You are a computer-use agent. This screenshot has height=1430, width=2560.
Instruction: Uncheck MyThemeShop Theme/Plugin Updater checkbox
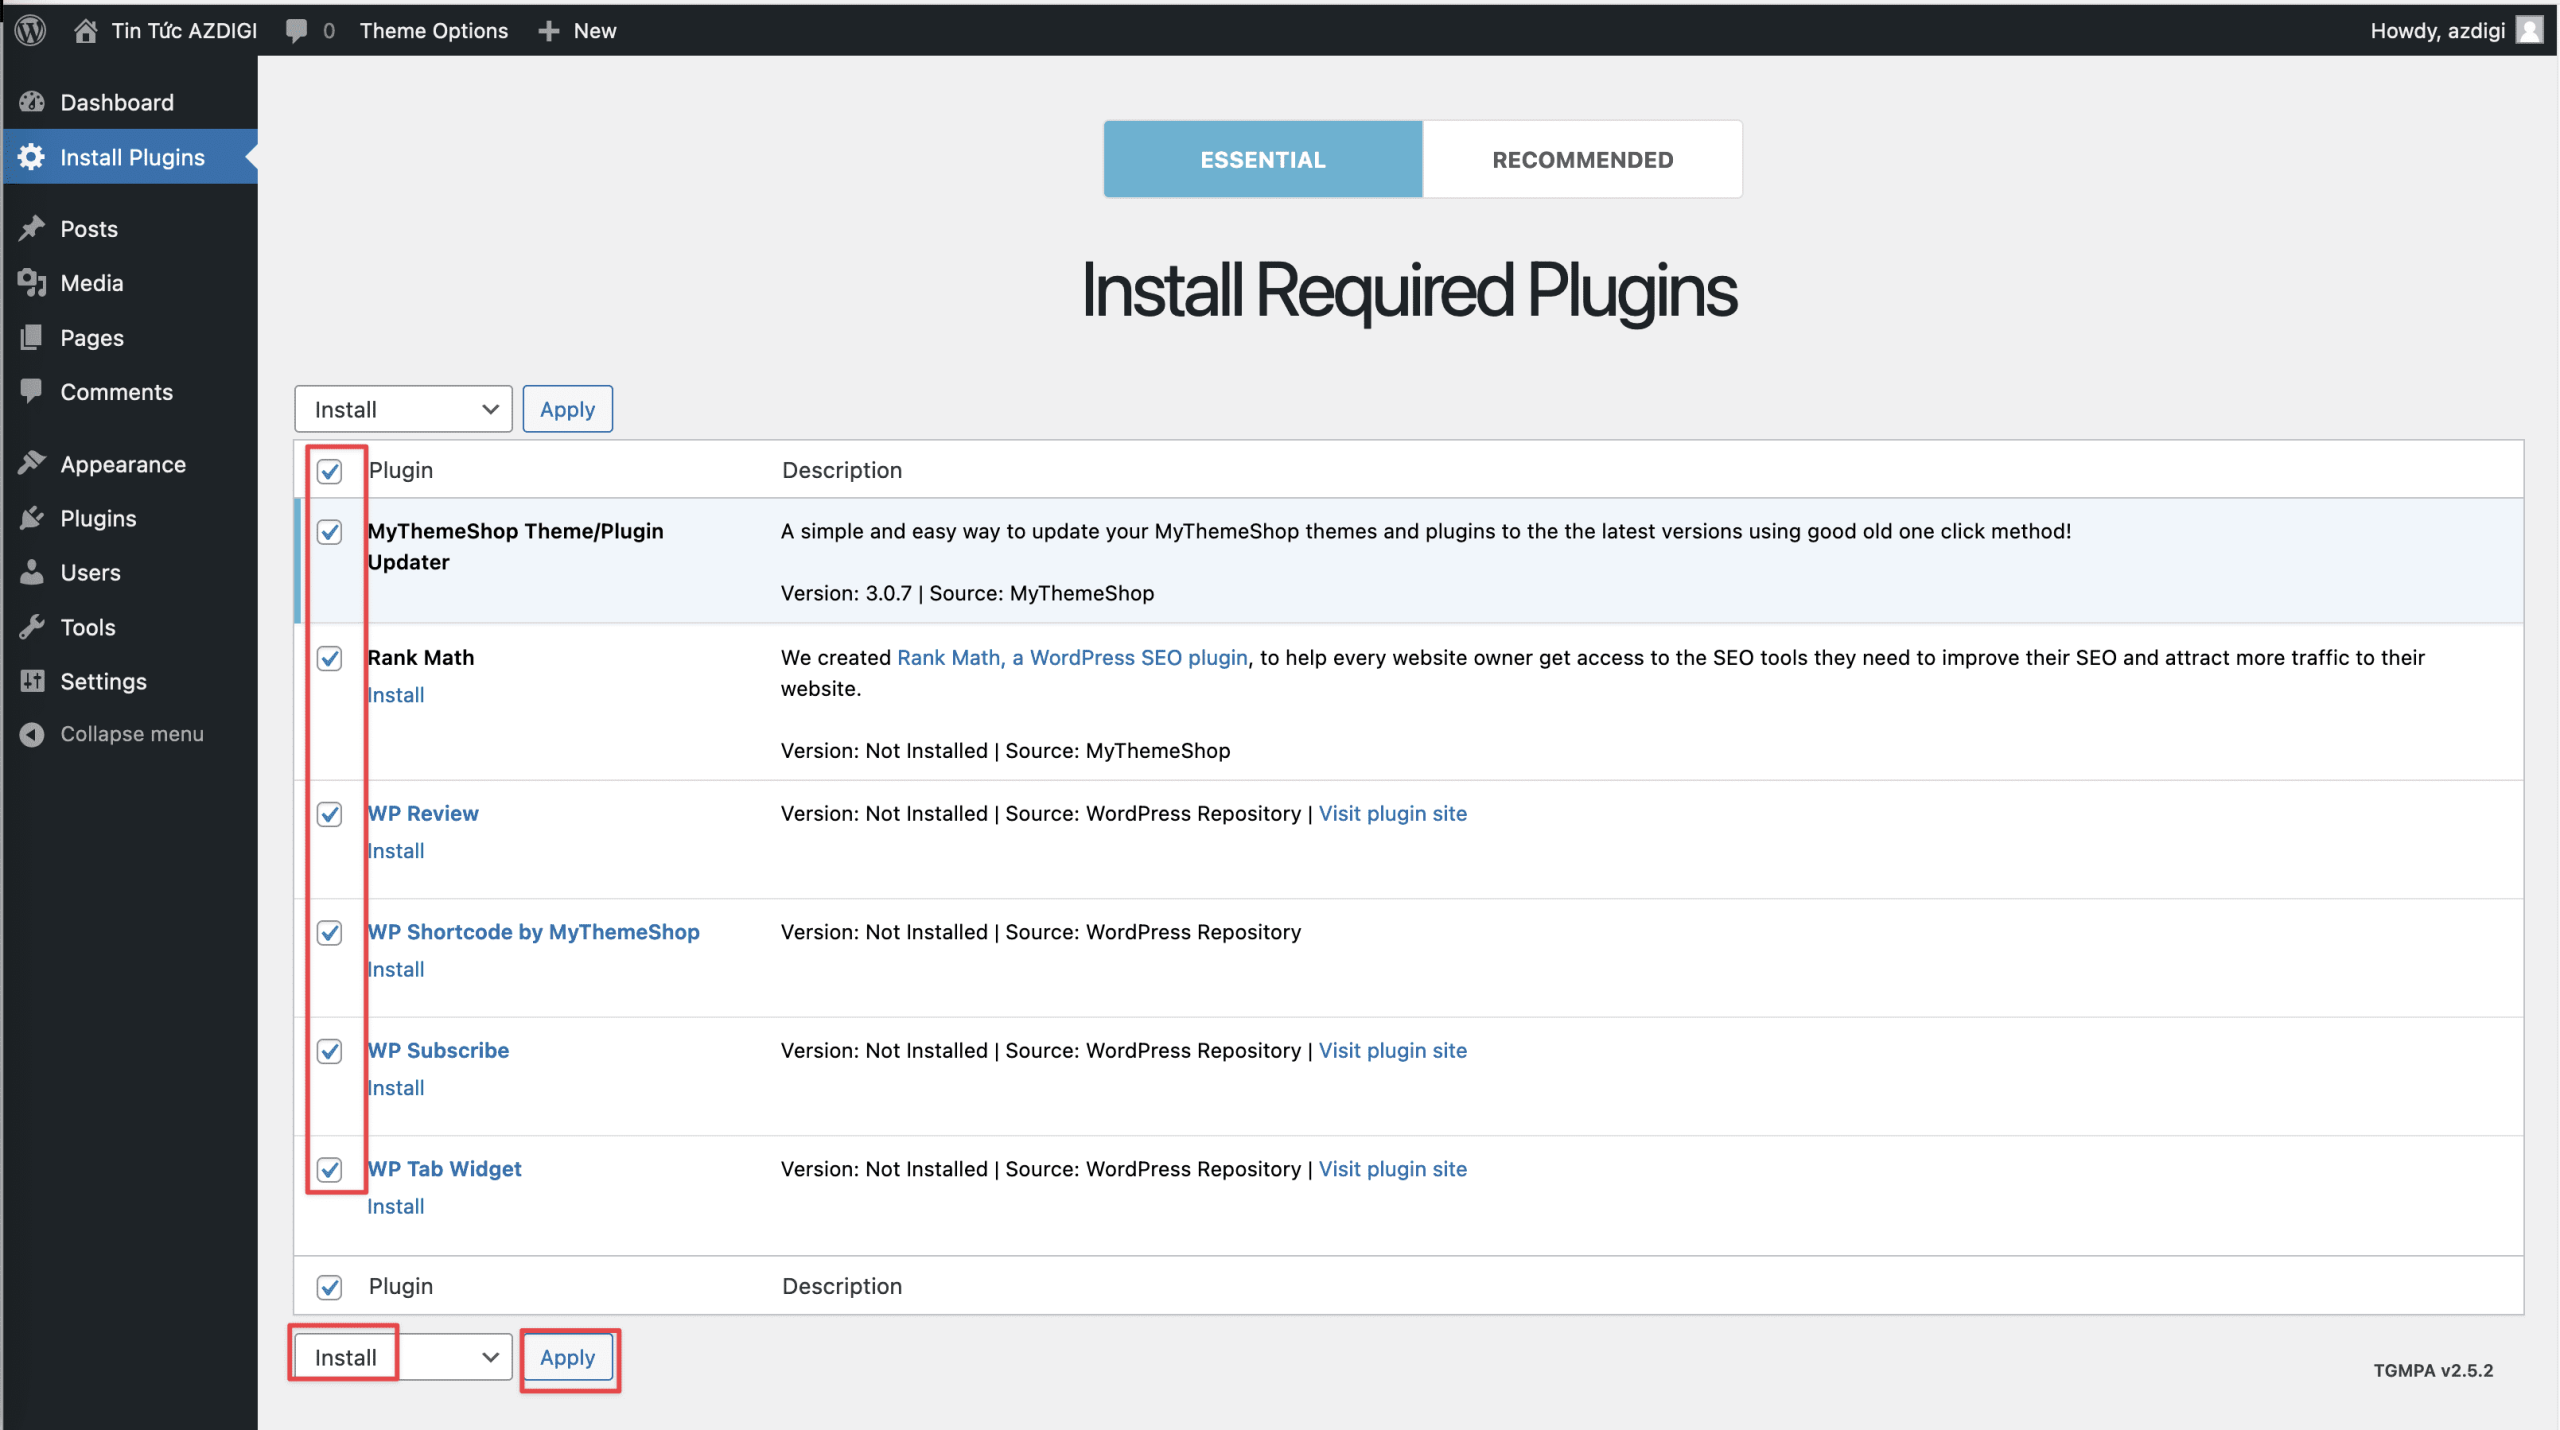tap(329, 532)
